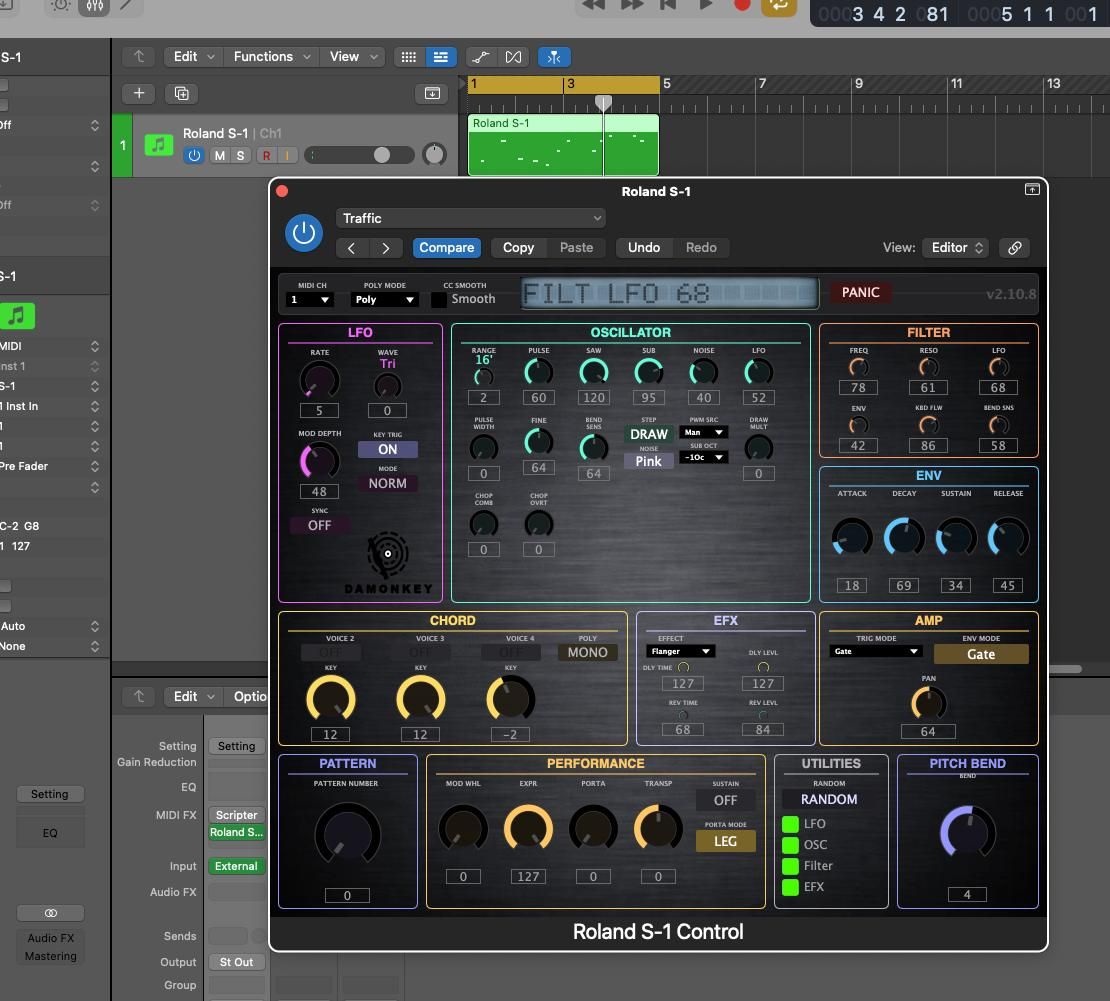Viewport: 1110px width, 1001px height.
Task: Toggle random OSC green checkbox
Action: pos(790,845)
